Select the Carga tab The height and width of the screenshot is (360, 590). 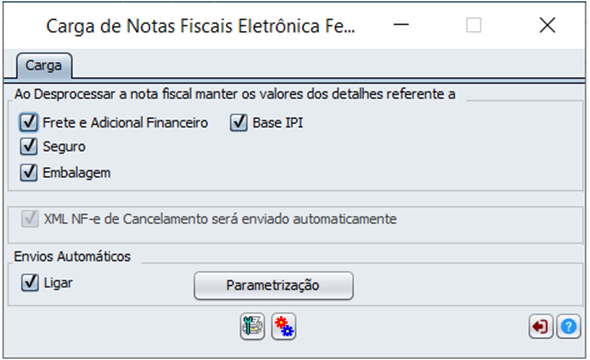click(x=44, y=65)
